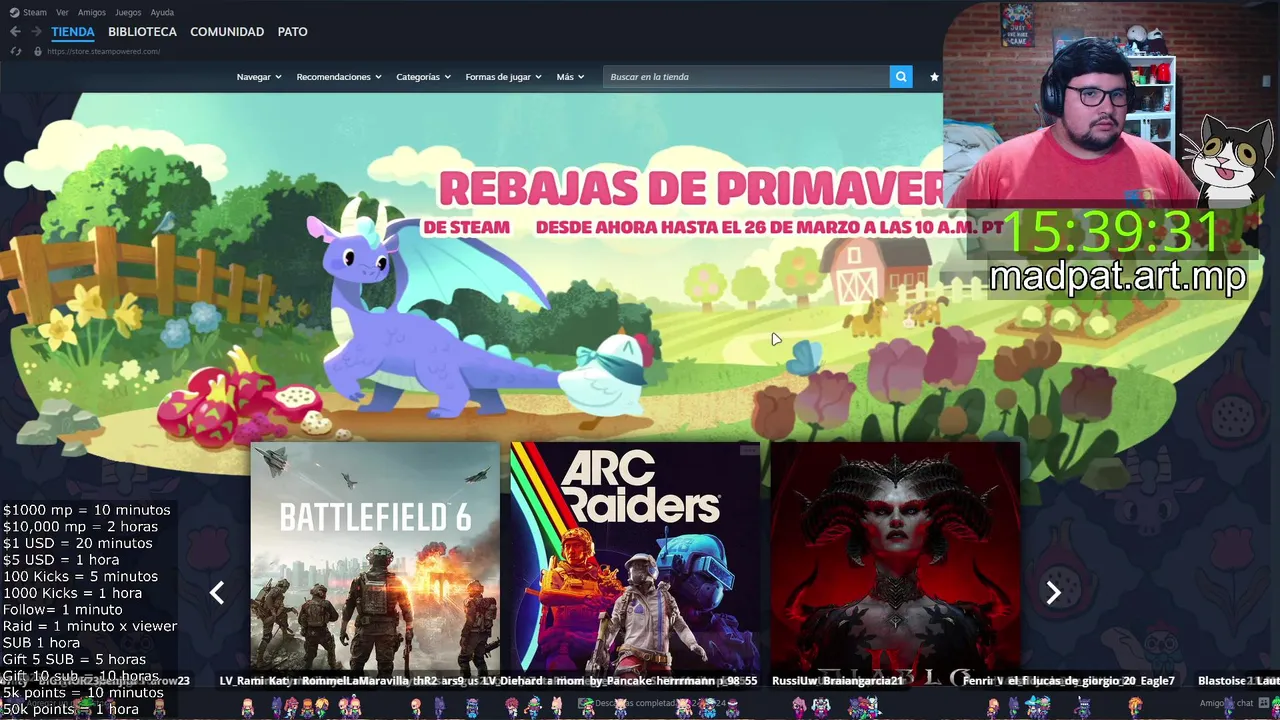Screen dimensions: 1280x720
Task: Click the blue search magnifier button
Action: [901, 77]
